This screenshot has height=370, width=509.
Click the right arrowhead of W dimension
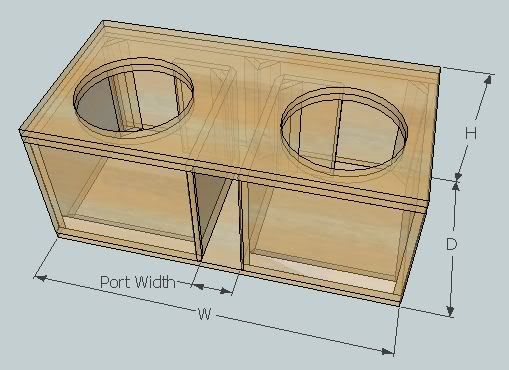click(388, 351)
